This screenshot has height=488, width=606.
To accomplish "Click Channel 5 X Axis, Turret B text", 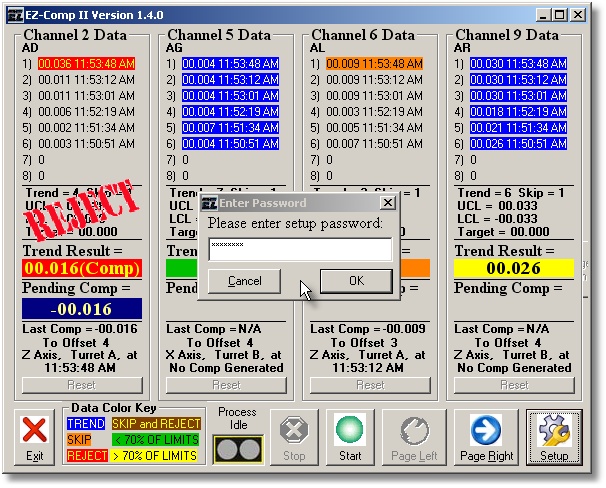I will [x=223, y=355].
